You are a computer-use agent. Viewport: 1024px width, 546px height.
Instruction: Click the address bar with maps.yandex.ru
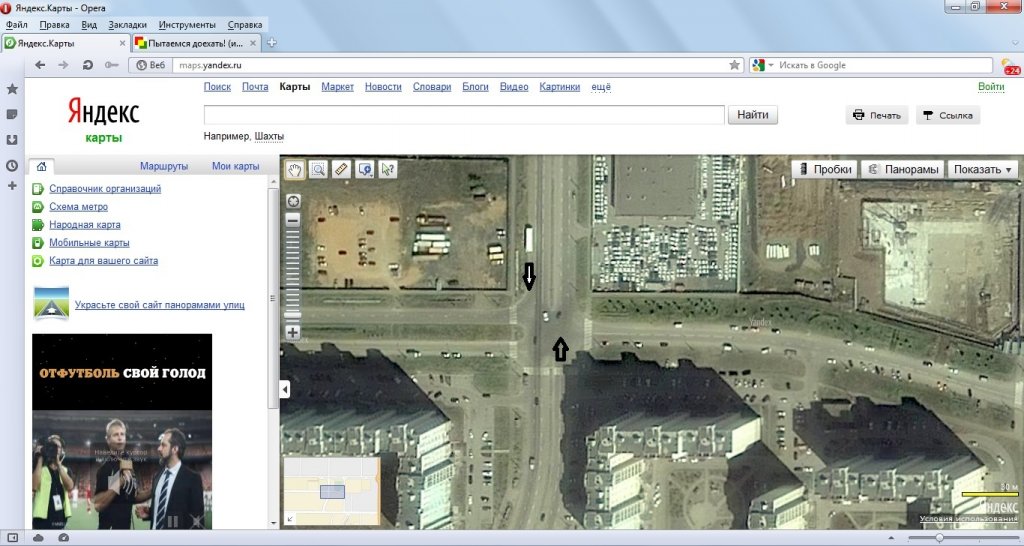pos(451,65)
